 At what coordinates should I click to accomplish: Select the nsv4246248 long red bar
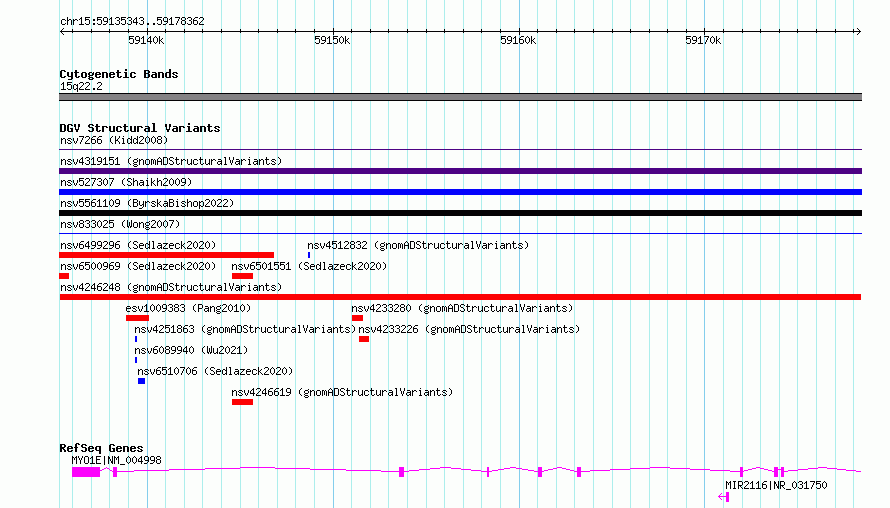[460, 297]
